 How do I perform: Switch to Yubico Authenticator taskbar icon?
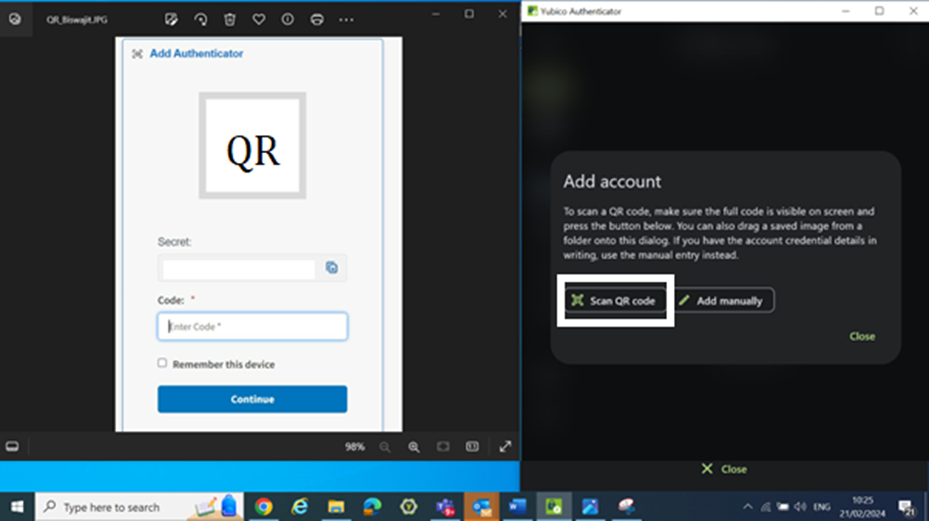554,507
